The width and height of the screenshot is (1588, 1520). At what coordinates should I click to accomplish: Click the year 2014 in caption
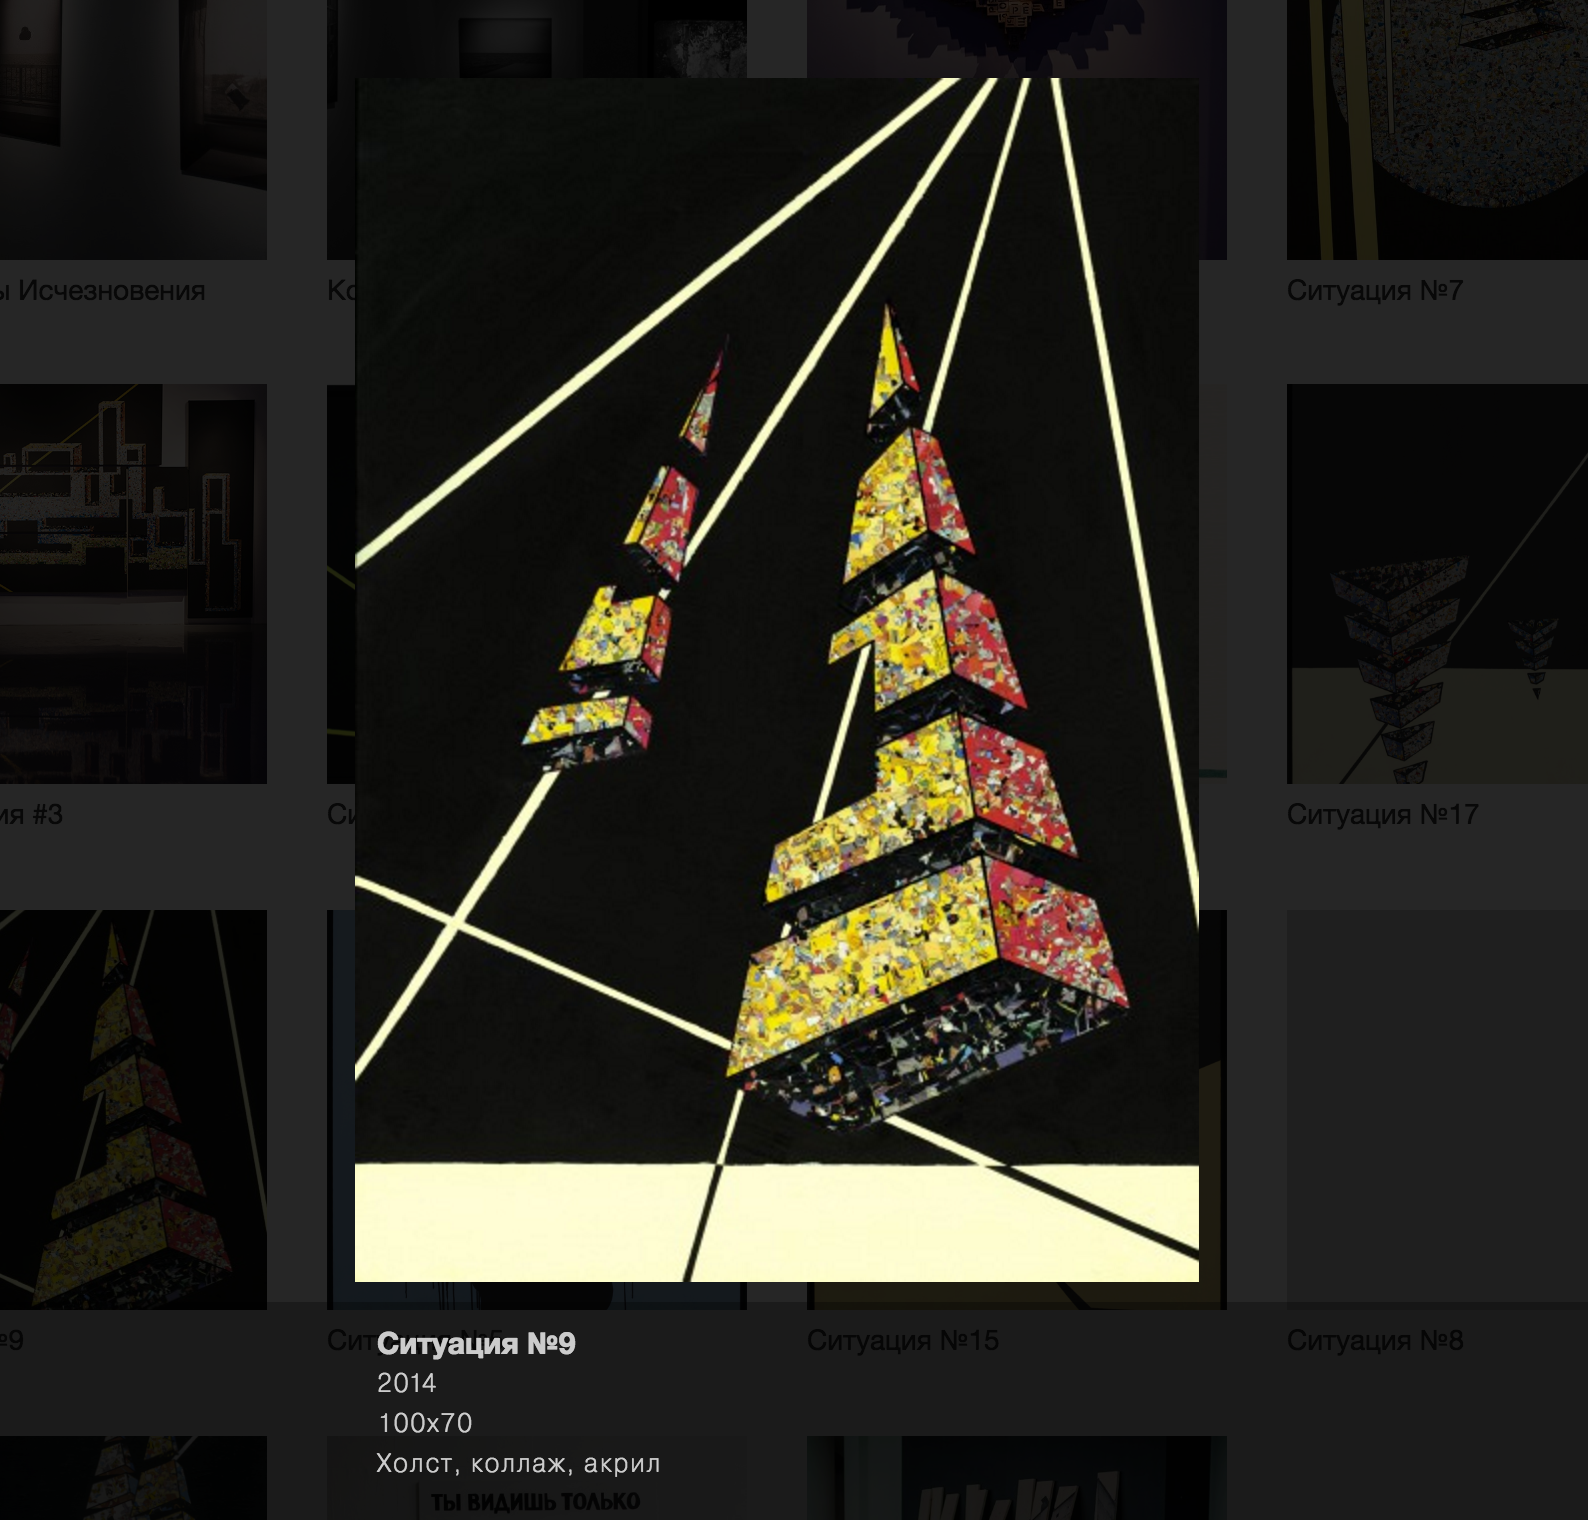point(406,1383)
